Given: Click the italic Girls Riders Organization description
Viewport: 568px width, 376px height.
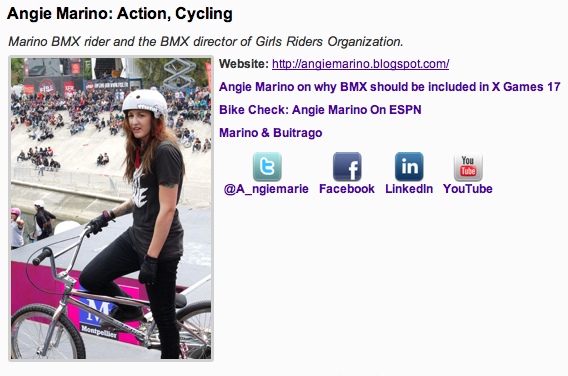Looking at the screenshot, I should click(206, 42).
